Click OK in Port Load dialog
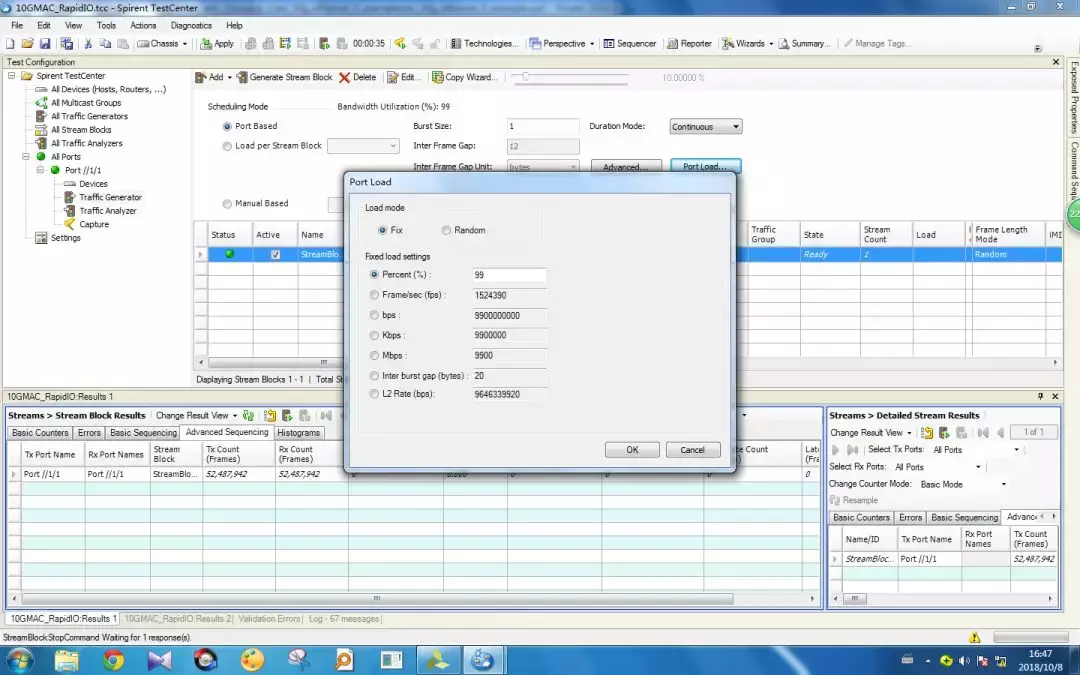The image size is (1080, 675). [632, 450]
